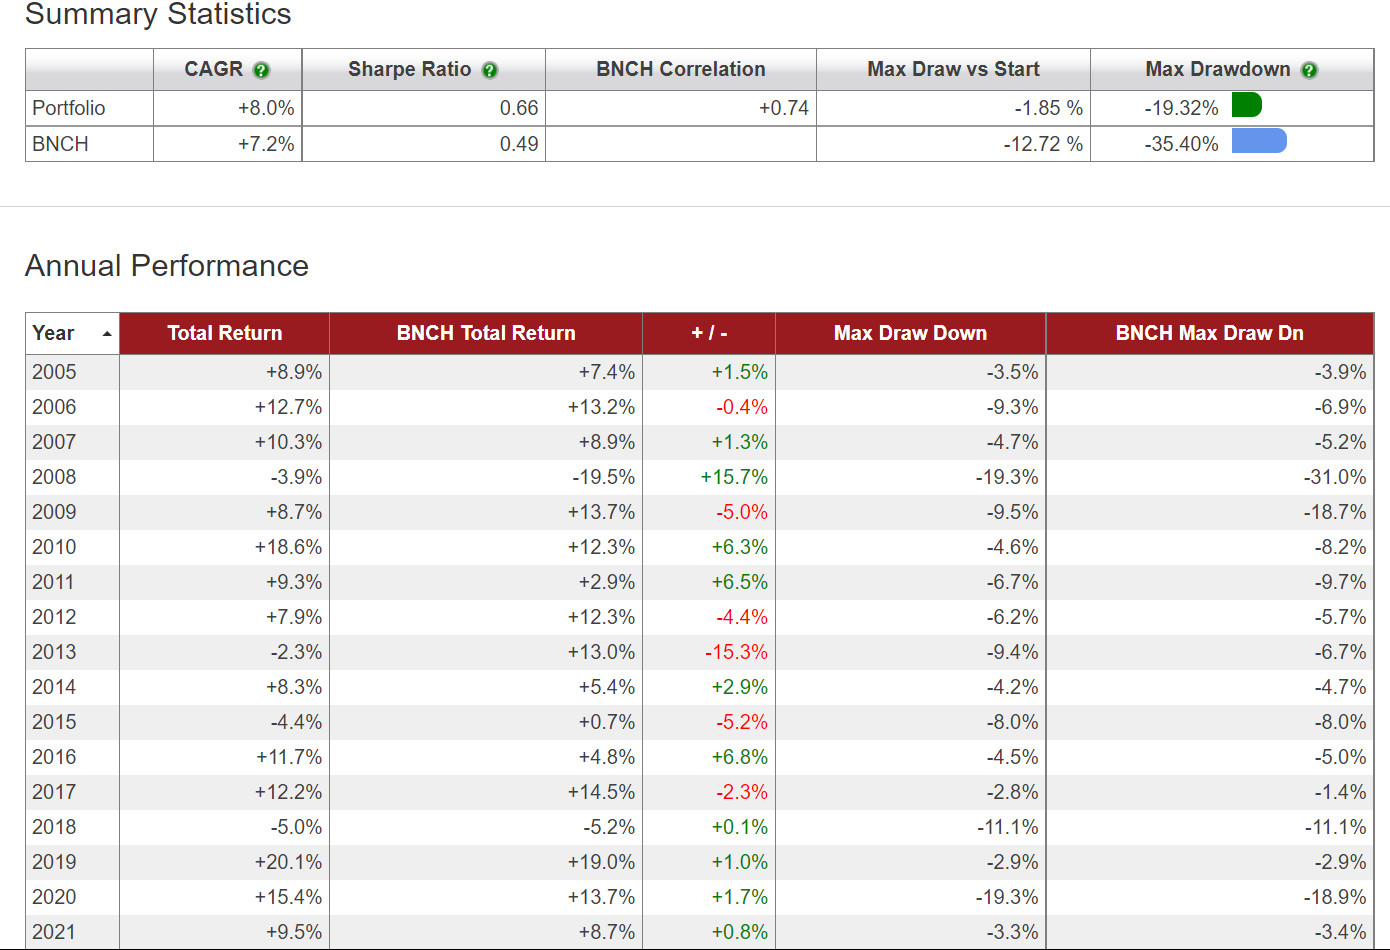Select the 2011 difference value +6.5%
Screen dimensions: 1390x950
coord(740,582)
